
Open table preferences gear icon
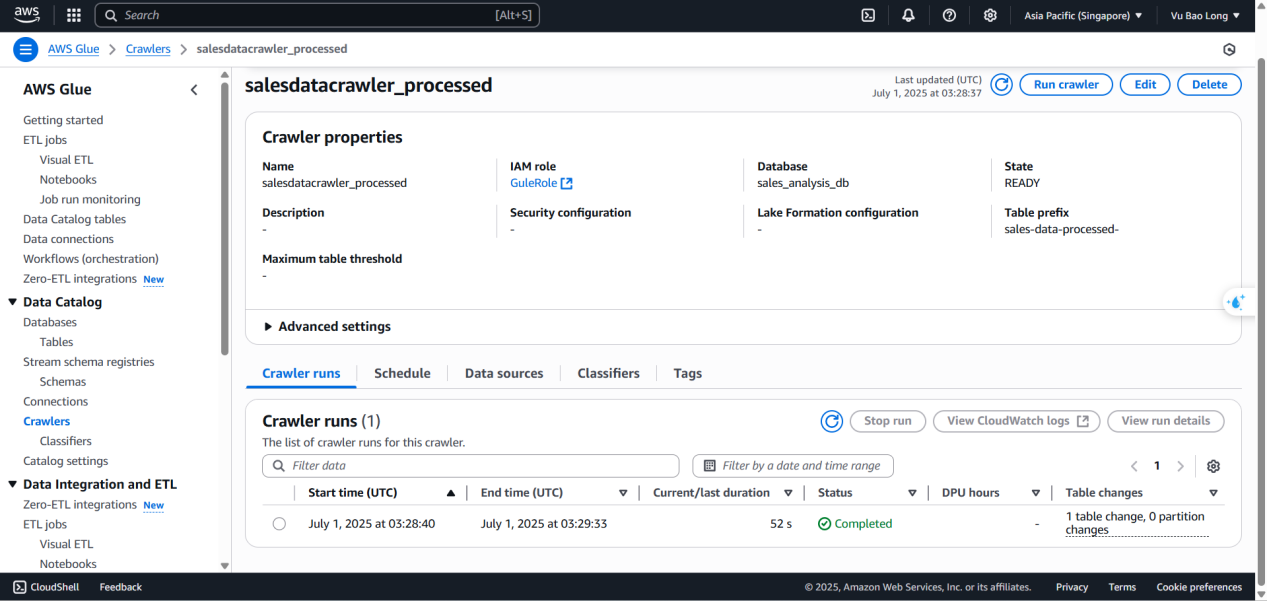coord(1213,466)
